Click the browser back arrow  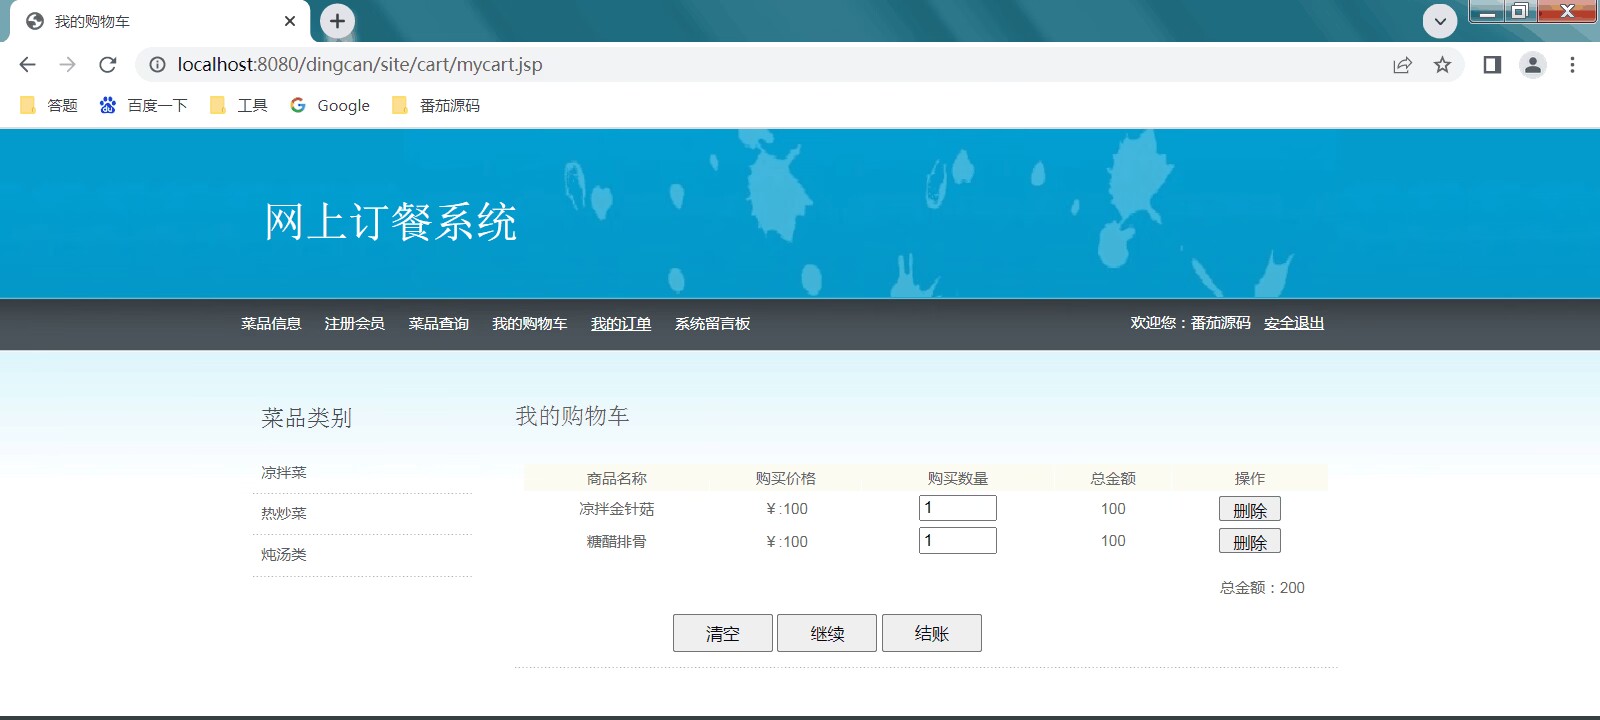[27, 65]
